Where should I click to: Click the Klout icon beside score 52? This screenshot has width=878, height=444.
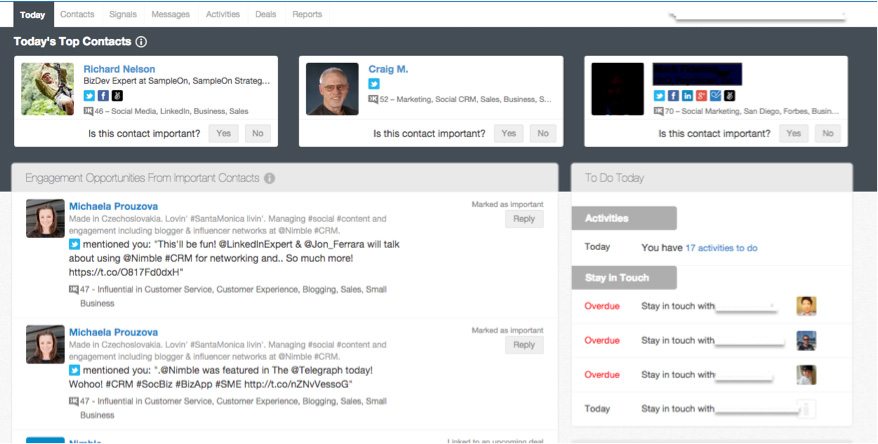(373, 99)
